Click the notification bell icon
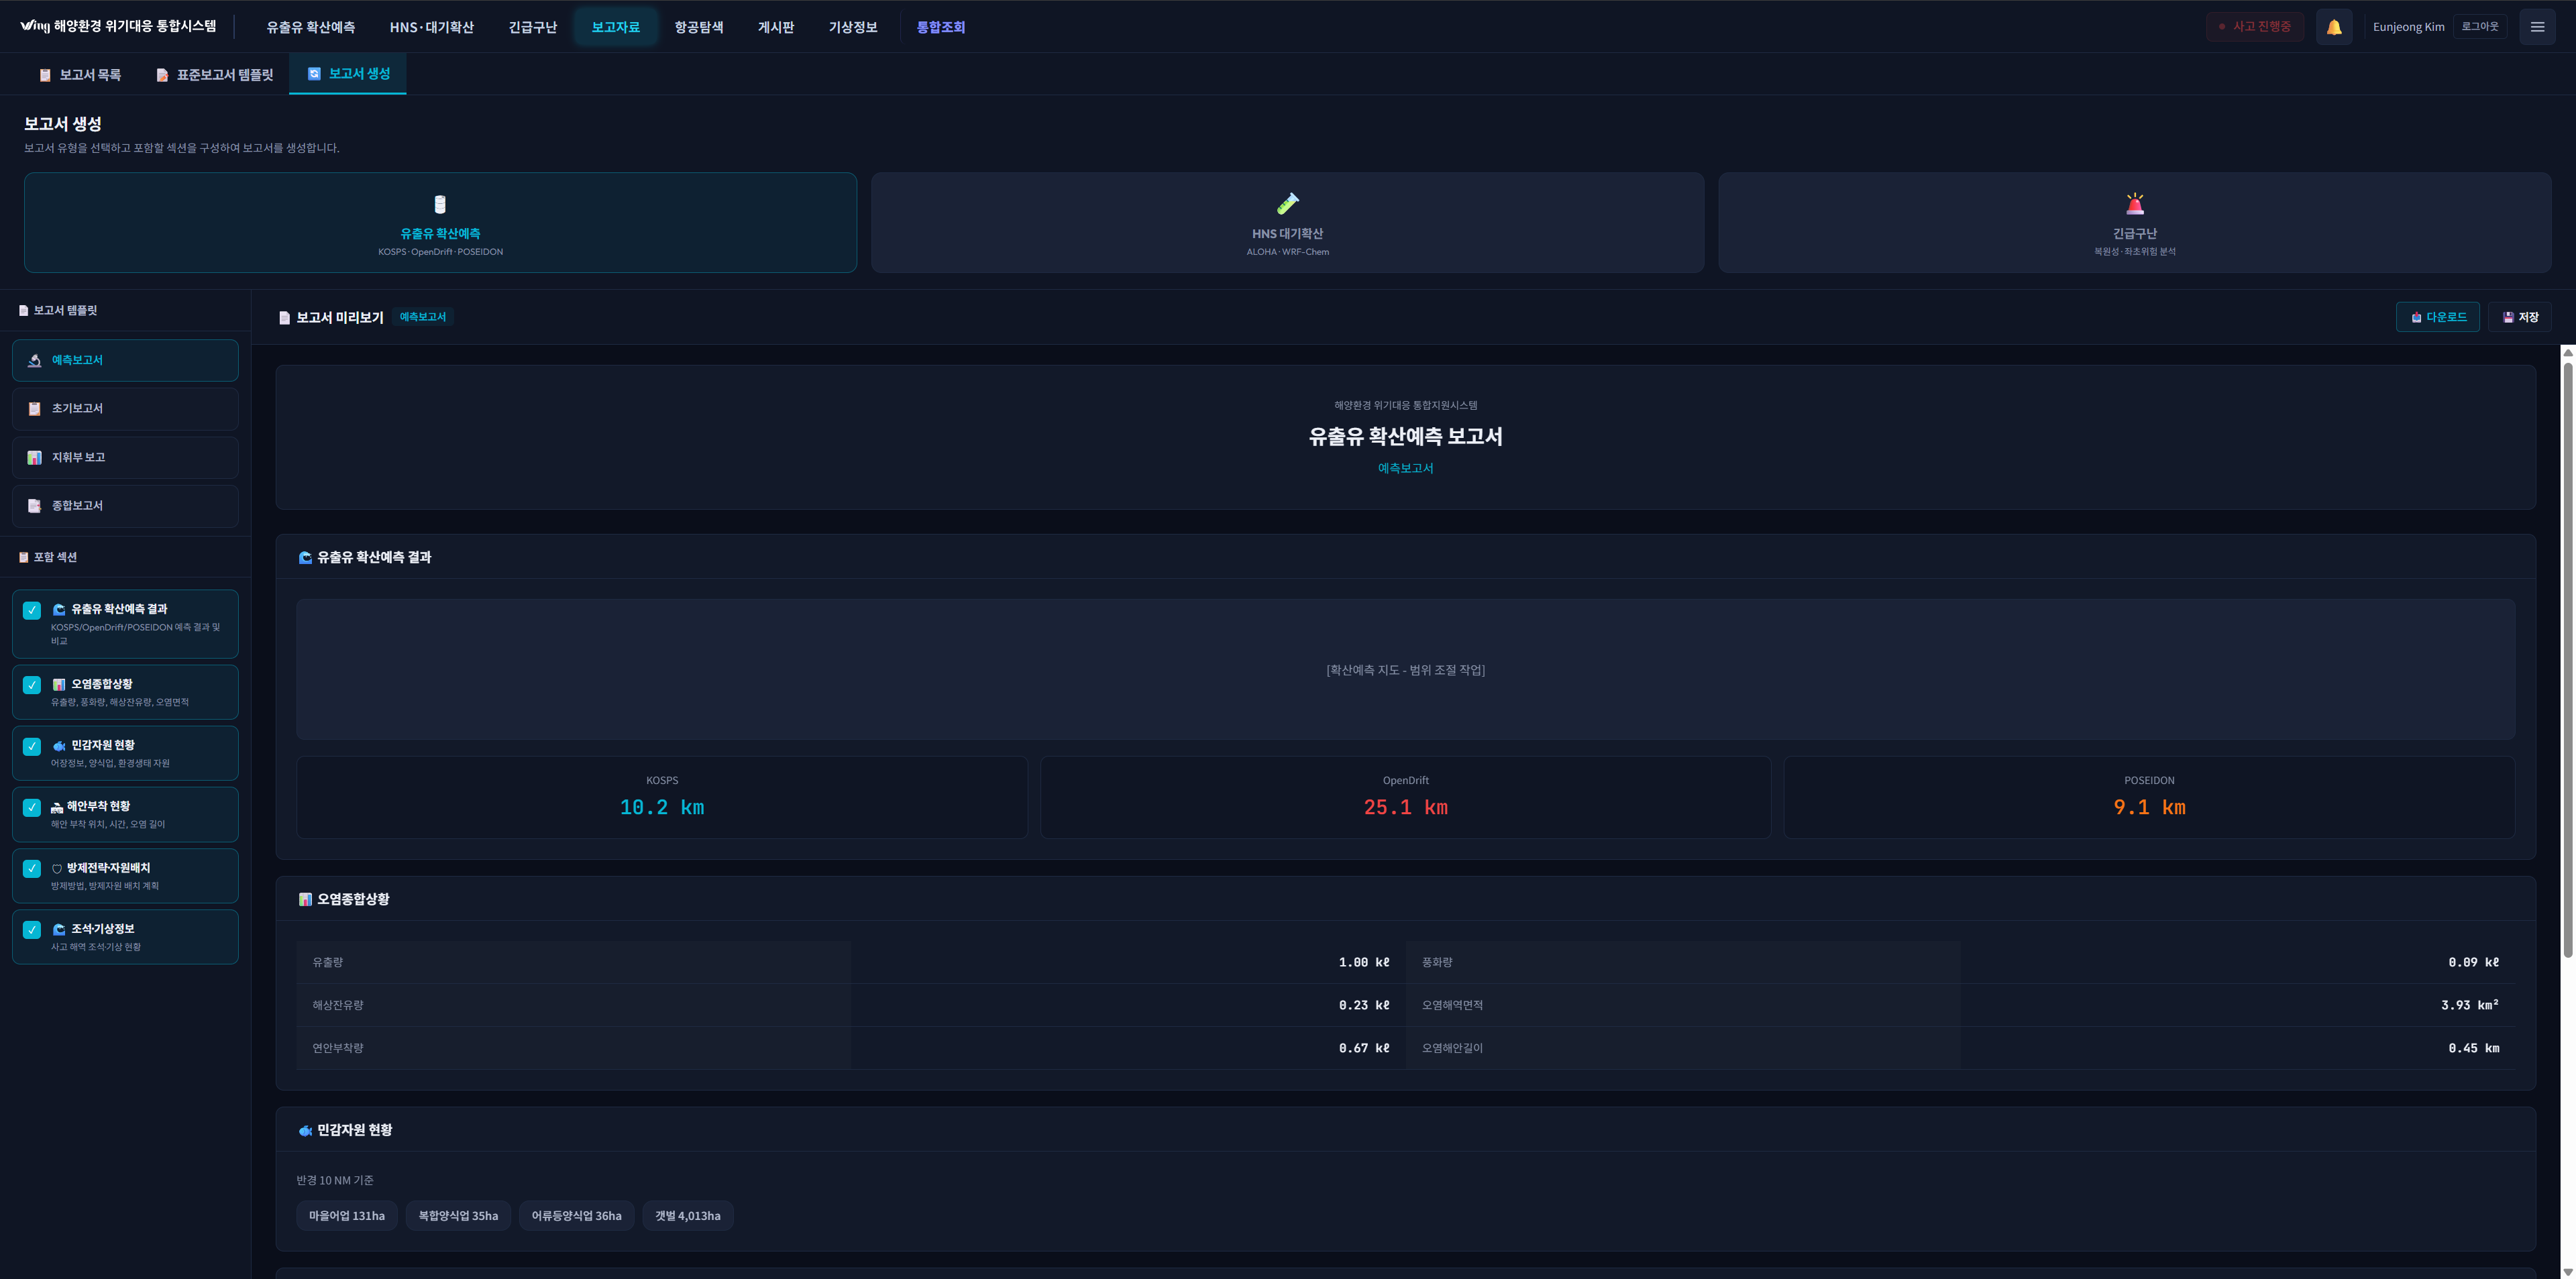 click(x=2333, y=27)
